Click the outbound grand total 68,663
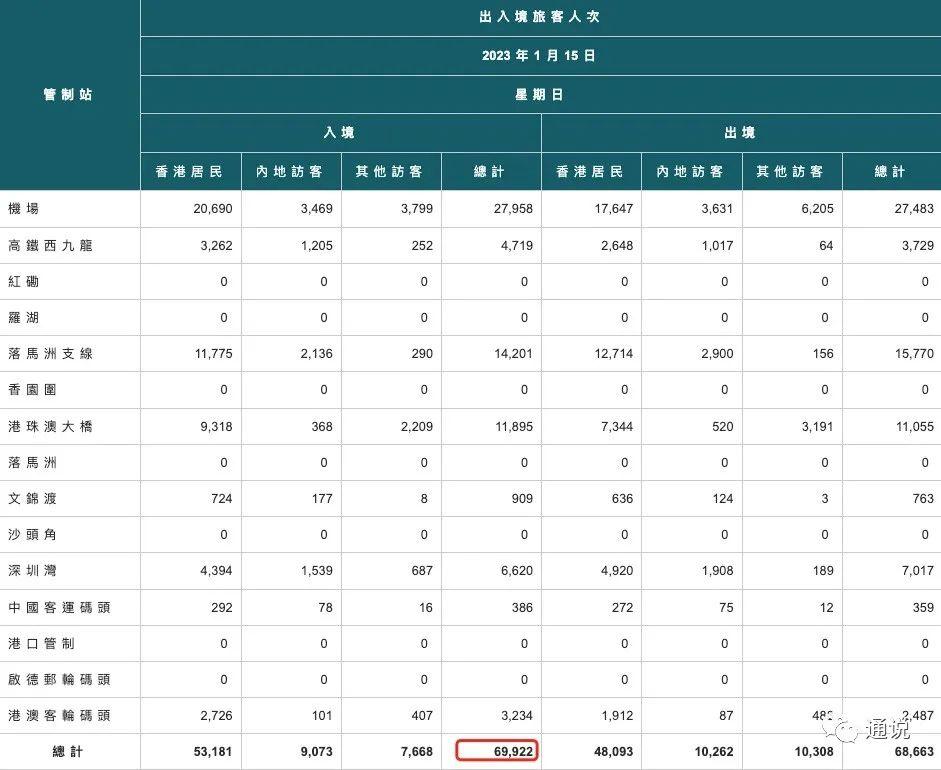Screen dimensions: 941x770 click(908, 751)
